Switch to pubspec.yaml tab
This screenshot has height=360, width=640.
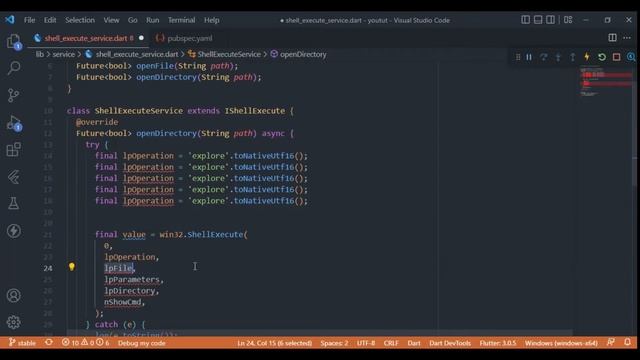pos(184,38)
